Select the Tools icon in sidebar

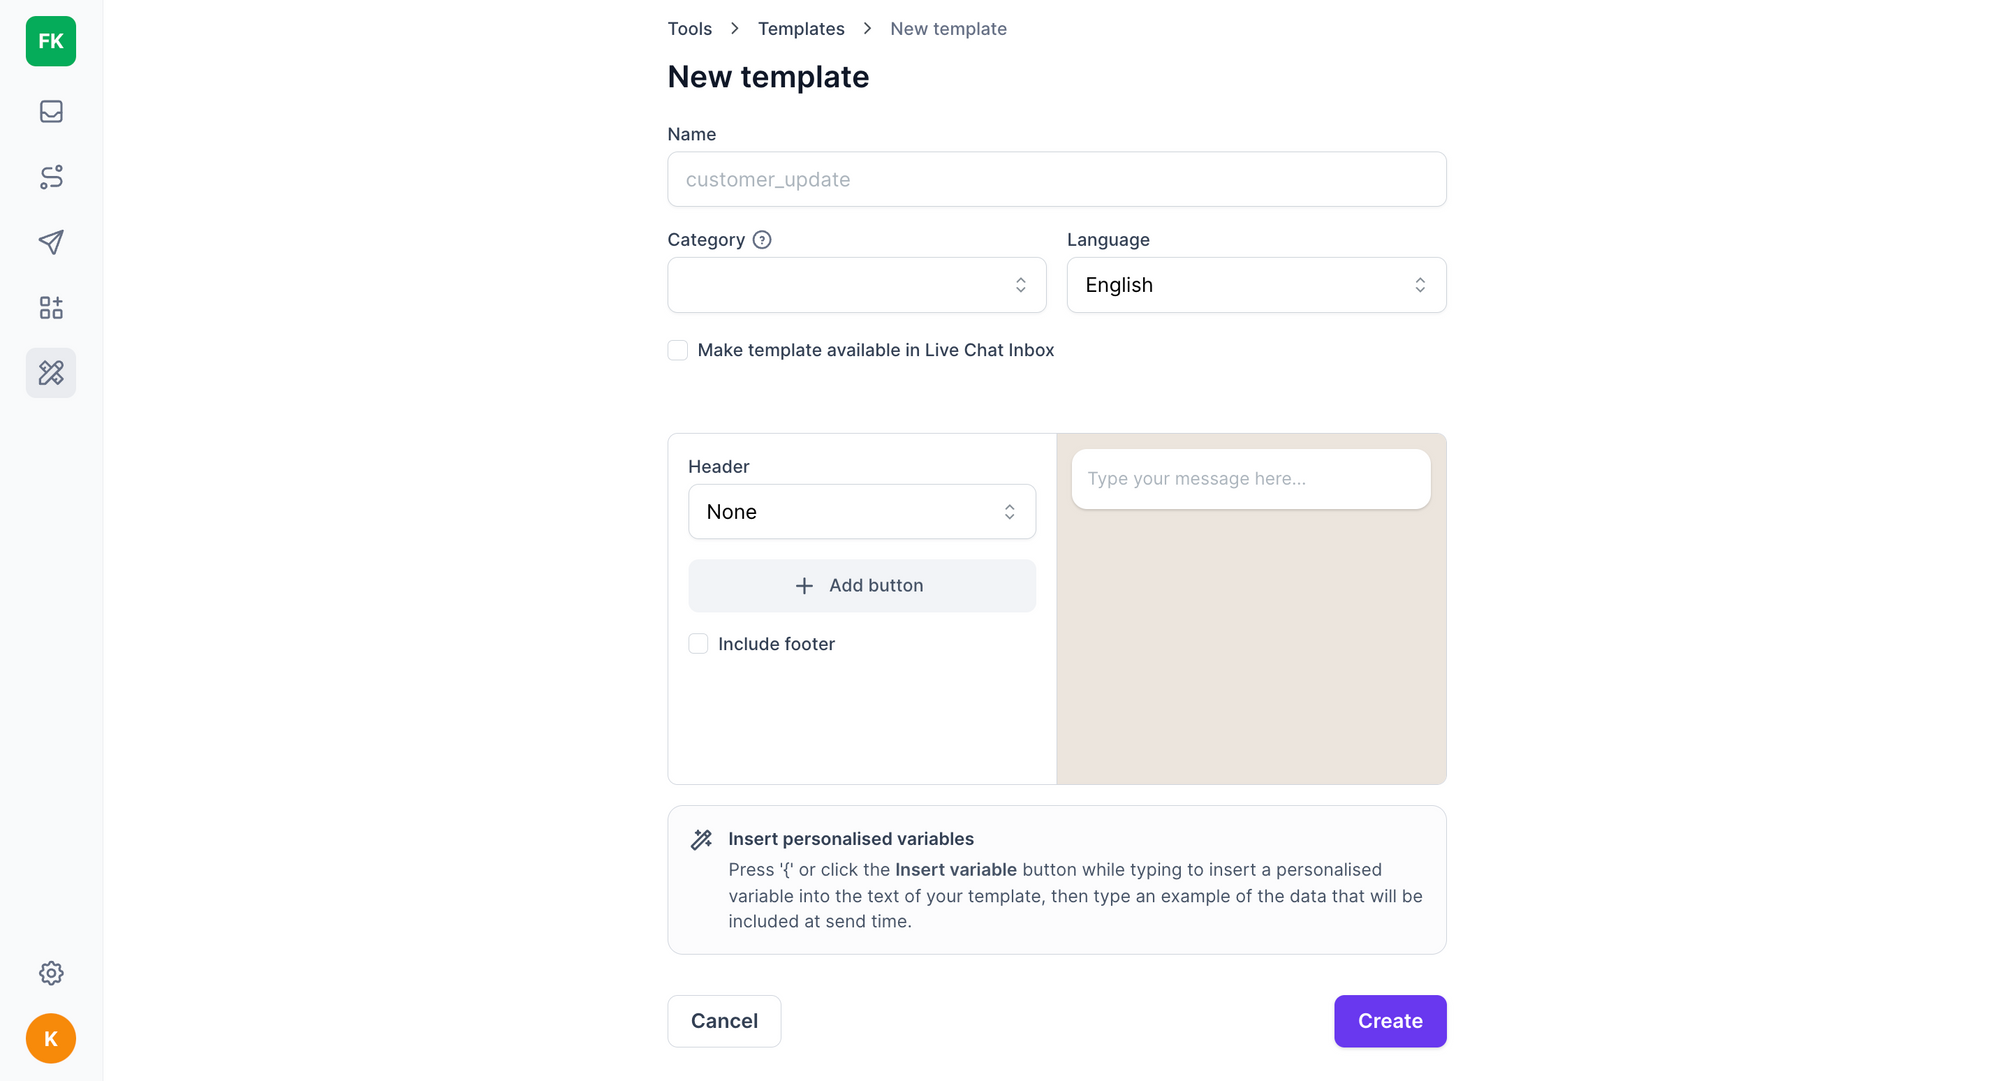point(51,373)
